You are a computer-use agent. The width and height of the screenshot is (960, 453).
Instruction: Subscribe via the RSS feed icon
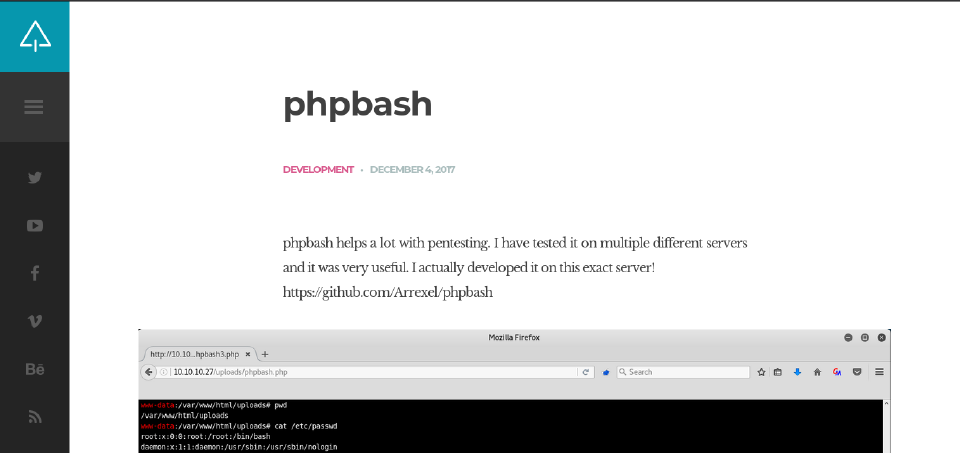35,417
